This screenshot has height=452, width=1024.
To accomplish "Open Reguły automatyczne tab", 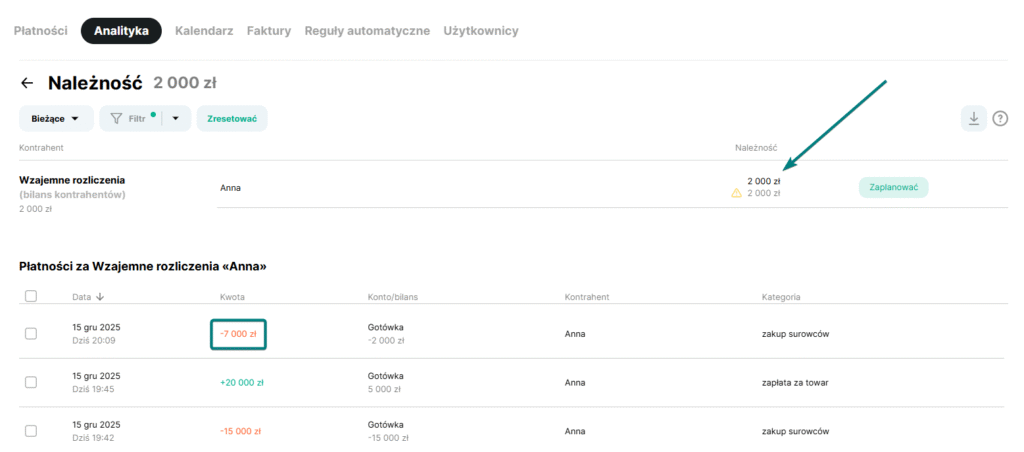I will 367,31.
